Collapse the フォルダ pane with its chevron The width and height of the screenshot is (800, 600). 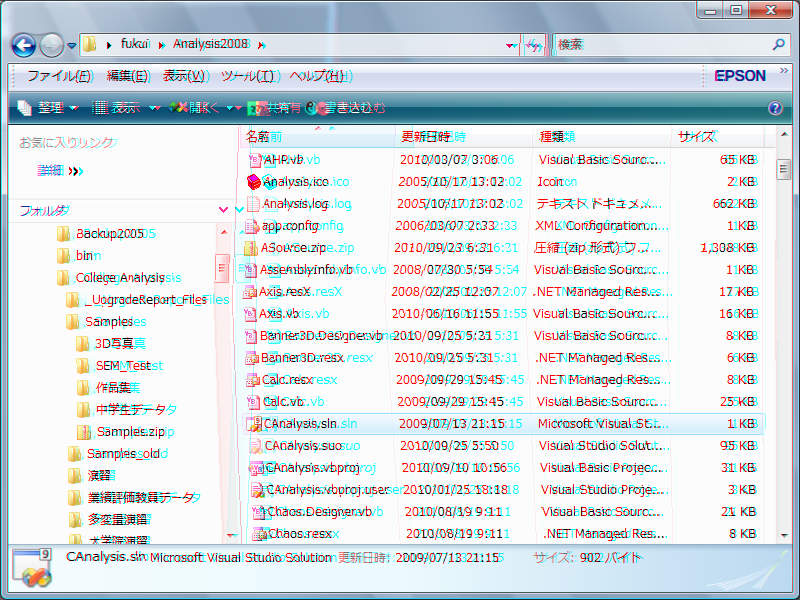(224, 210)
